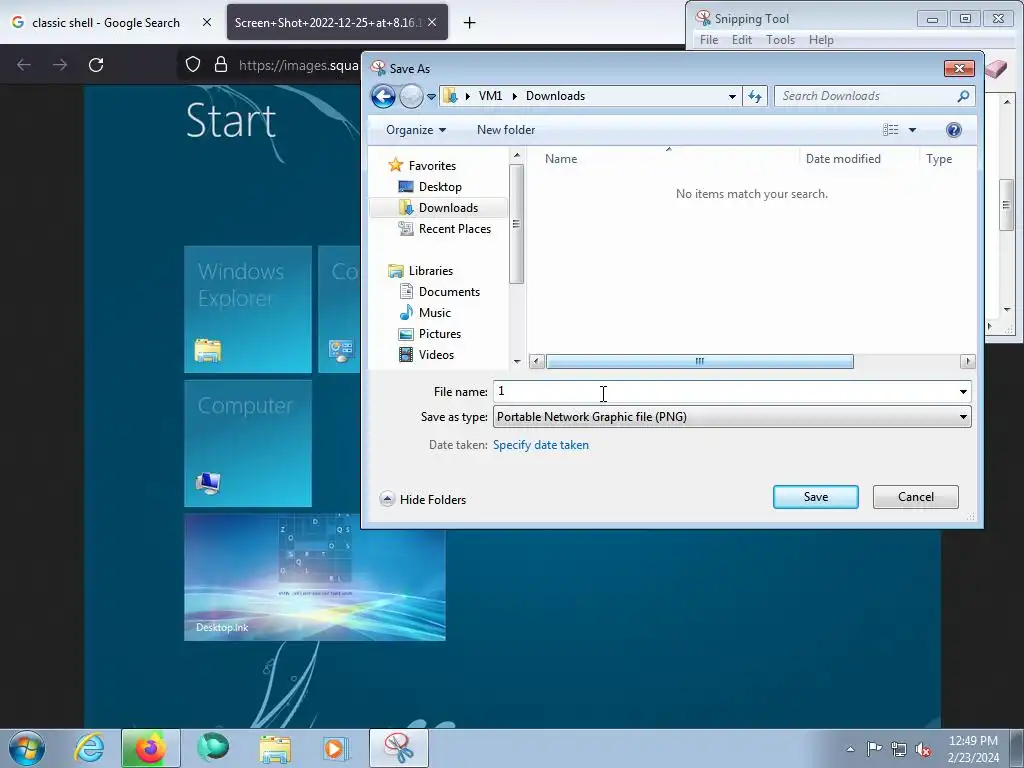The height and width of the screenshot is (768, 1024).
Task: Show hidden tray icons arrow
Action: coord(850,749)
